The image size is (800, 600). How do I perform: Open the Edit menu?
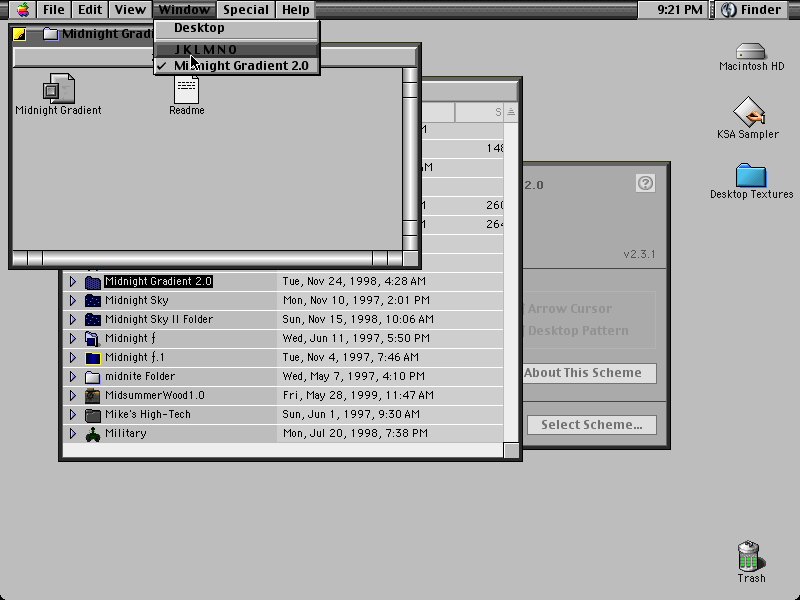click(90, 10)
